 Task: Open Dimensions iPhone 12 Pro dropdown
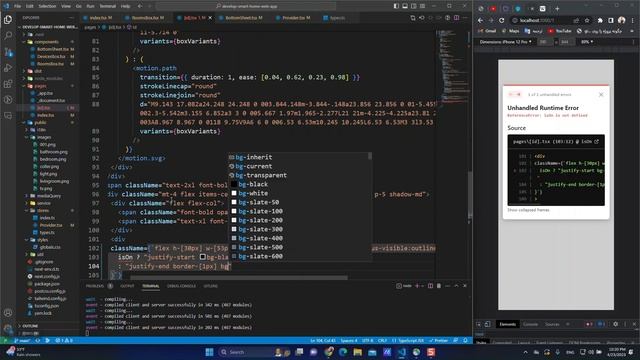pyautogui.click(x=506, y=42)
